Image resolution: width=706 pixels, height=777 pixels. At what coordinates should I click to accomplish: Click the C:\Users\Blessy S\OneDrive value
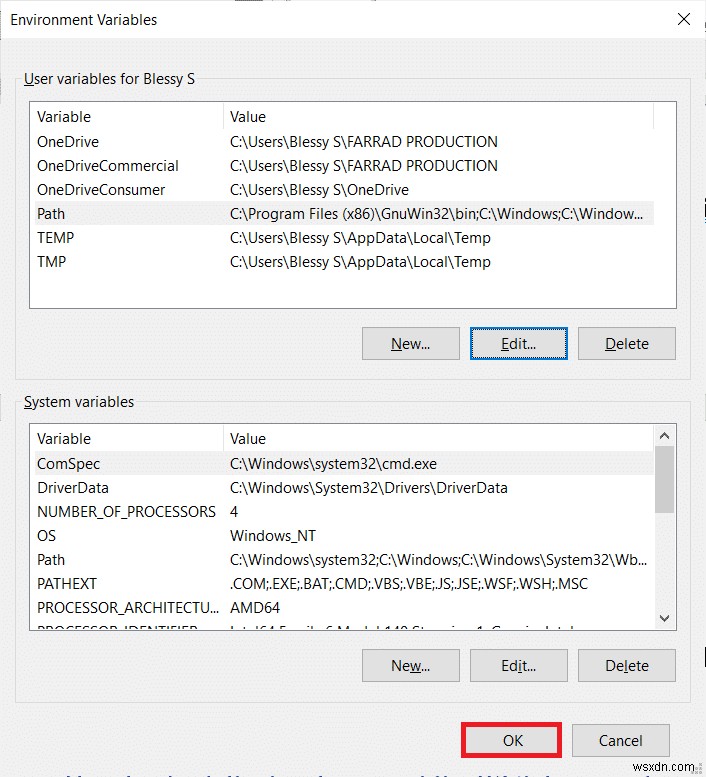pyautogui.click(x=320, y=190)
